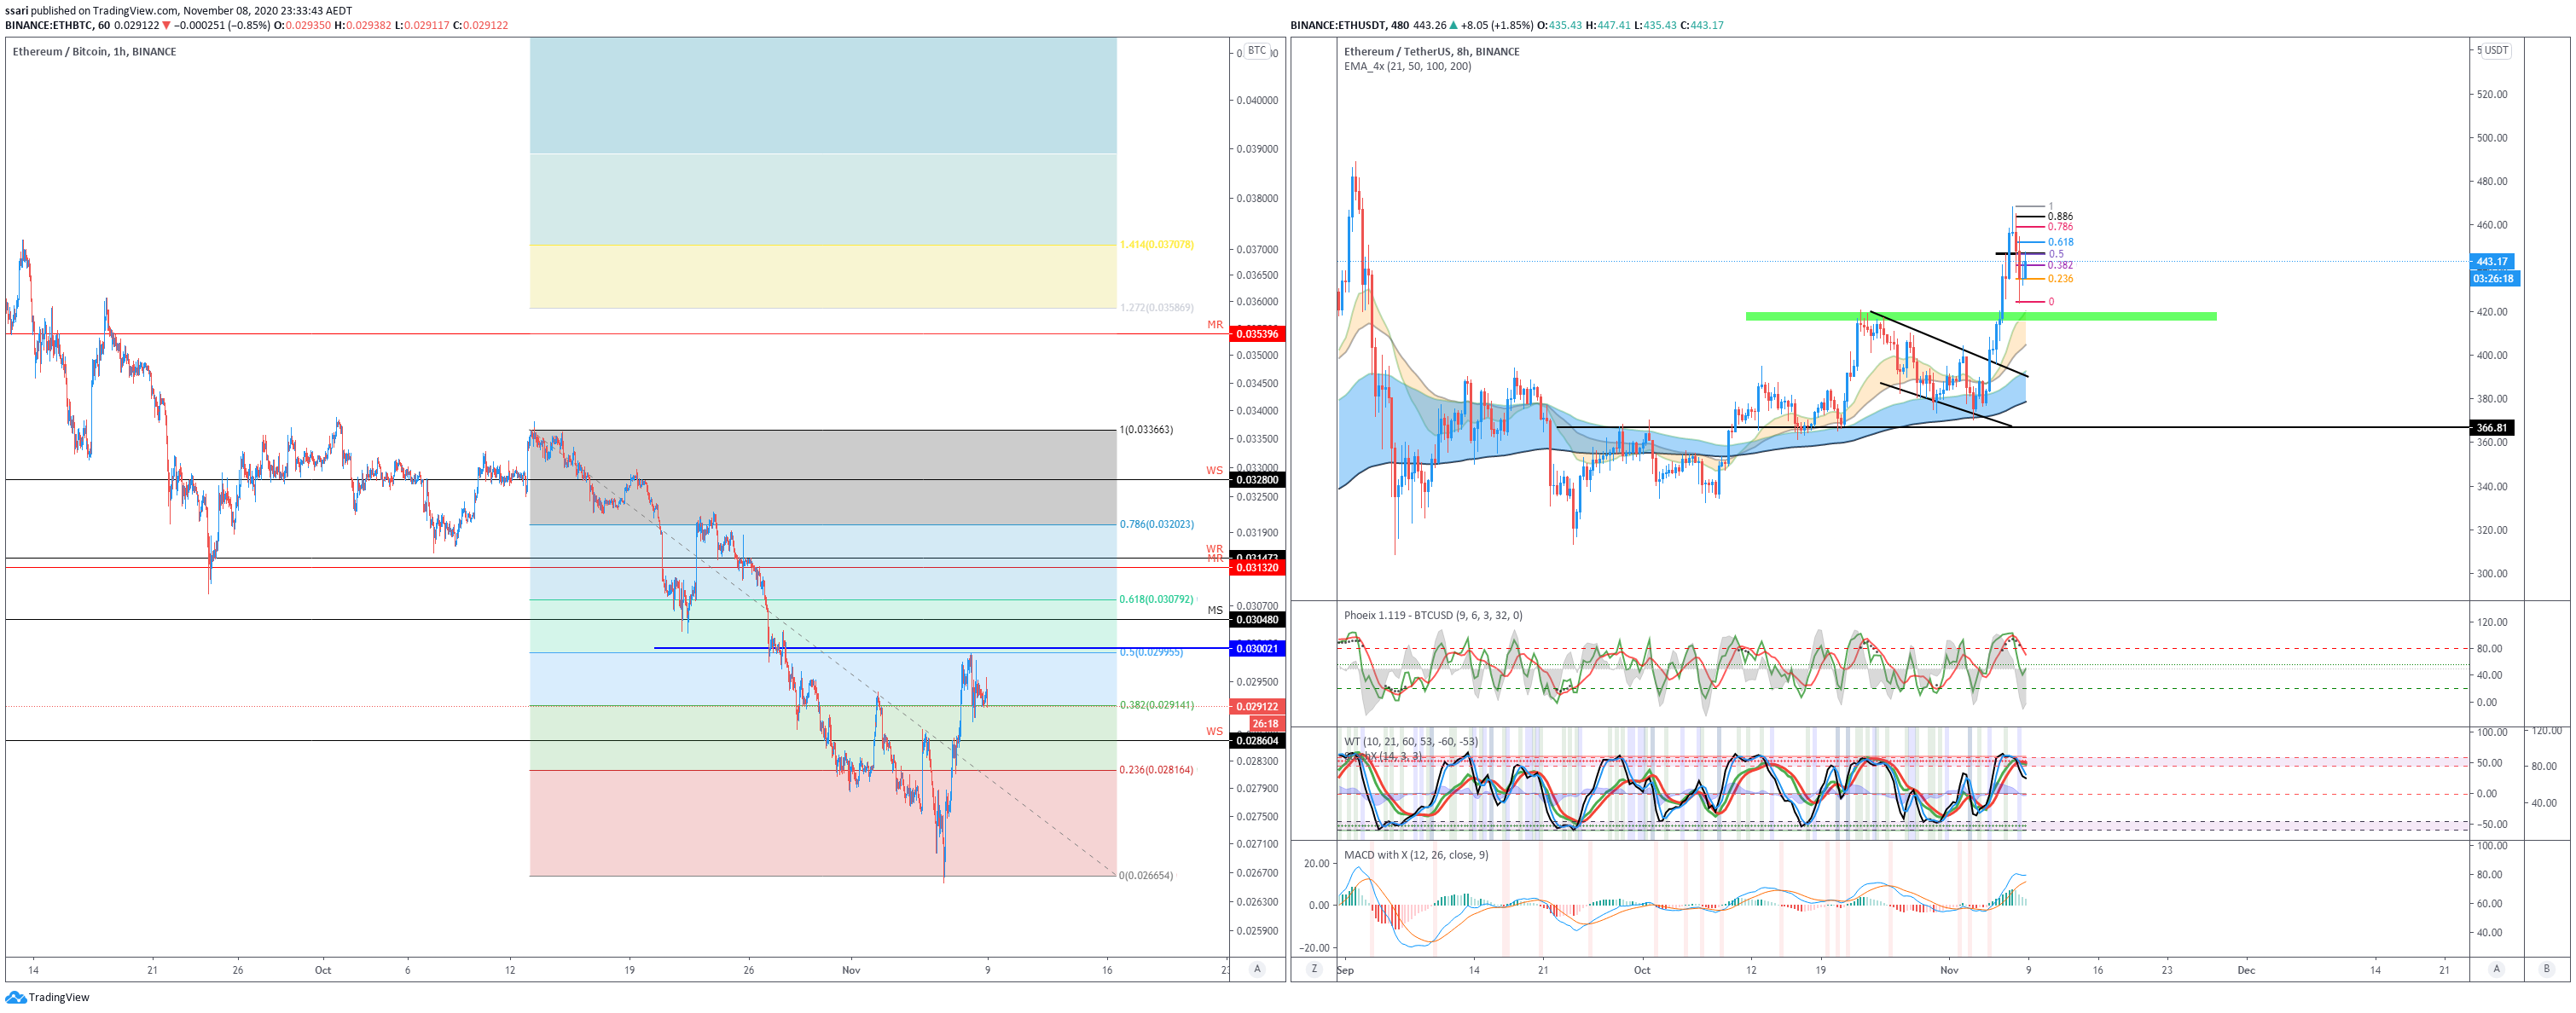Screen dimensions: 2576x1013
Task: Click the blue 443.17 price label
Action: tap(2492, 262)
